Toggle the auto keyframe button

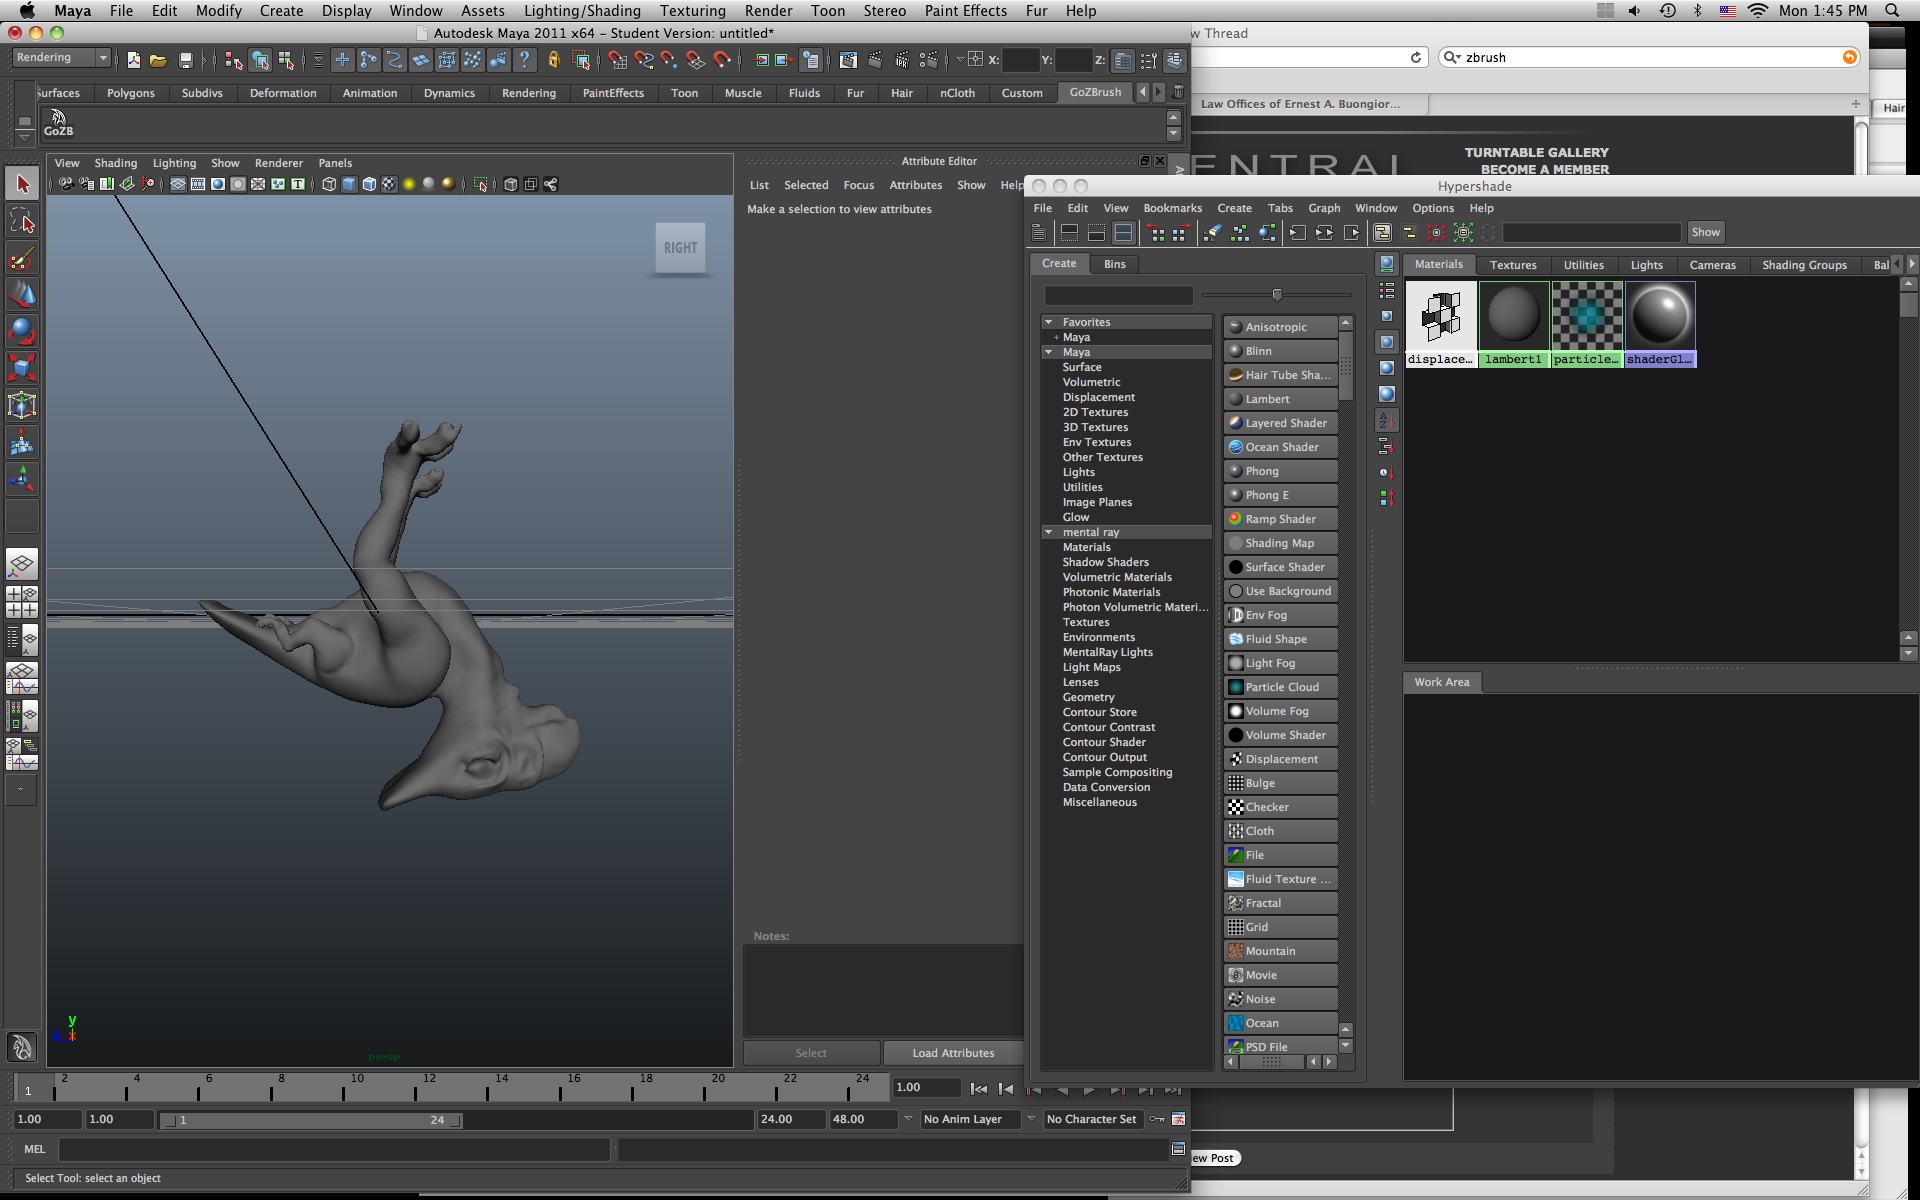coord(1157,1119)
